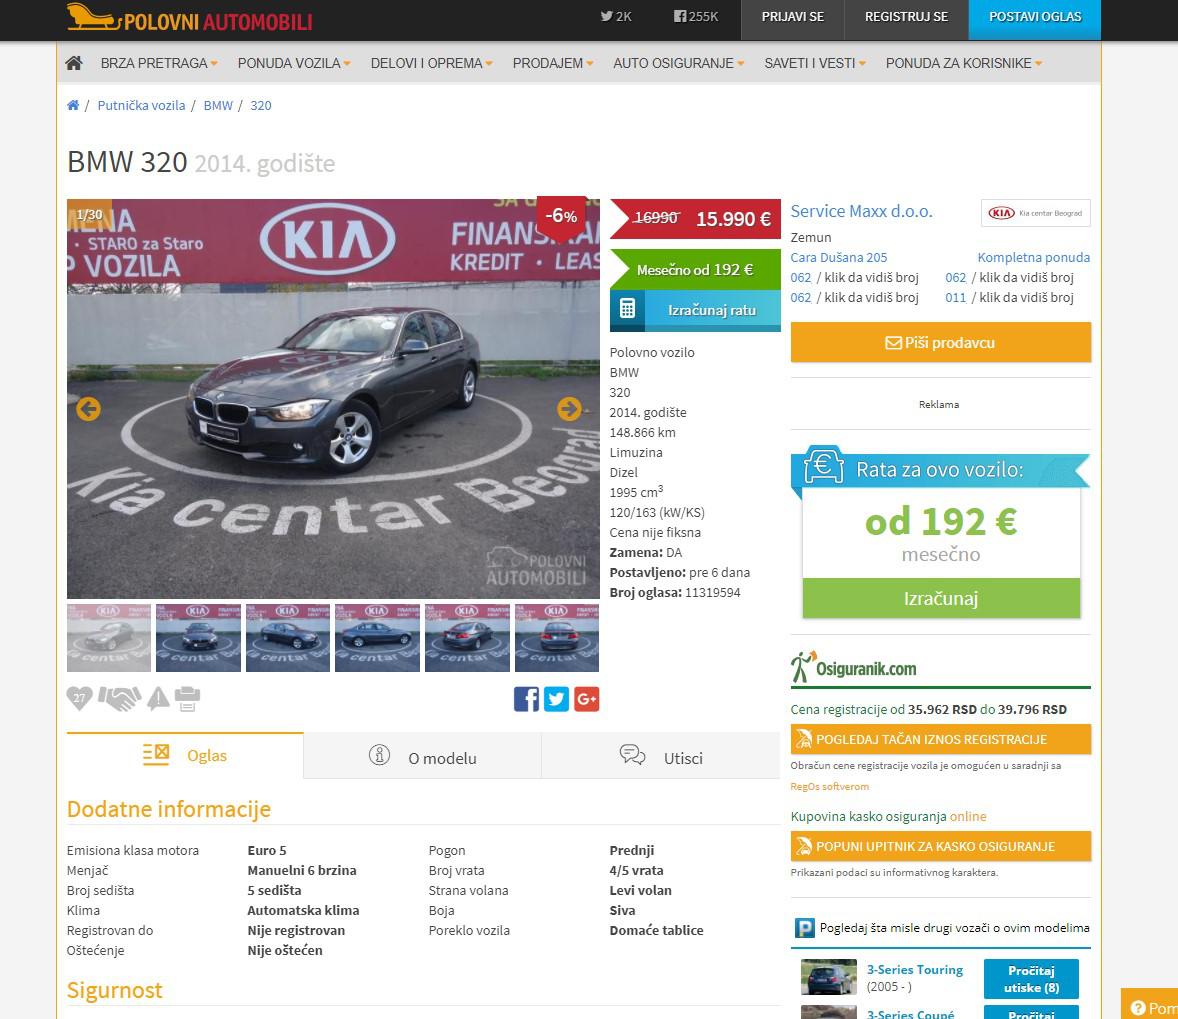Screen dimensions: 1178x1019
Task: Click the breadcrumb home icon
Action: click(73, 105)
